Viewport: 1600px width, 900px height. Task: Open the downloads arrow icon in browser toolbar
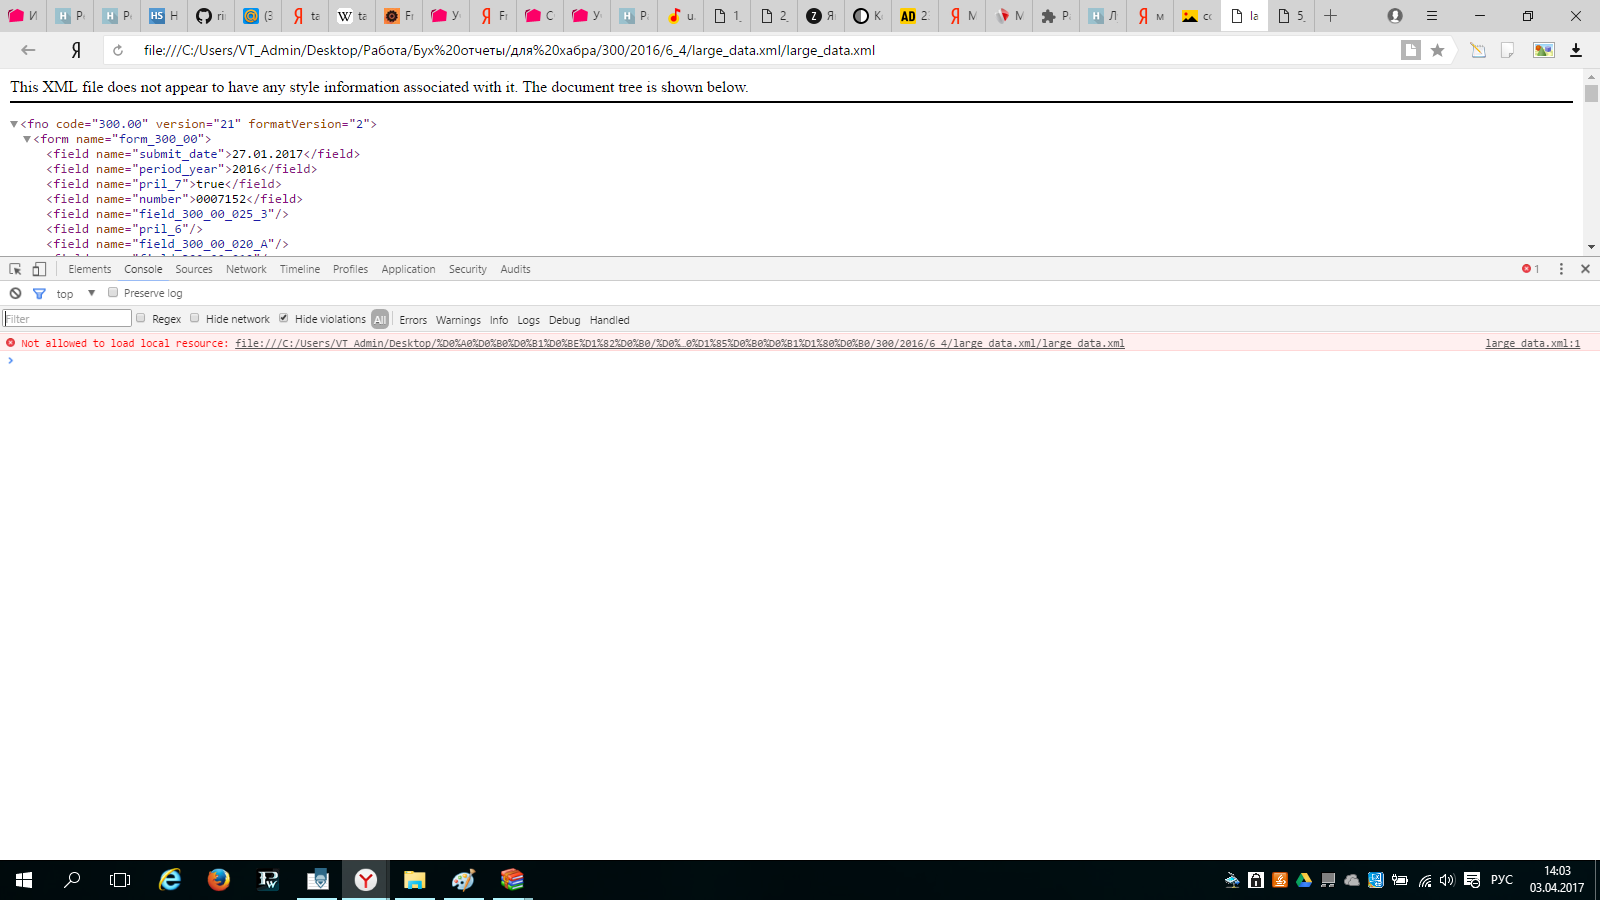pos(1576,50)
